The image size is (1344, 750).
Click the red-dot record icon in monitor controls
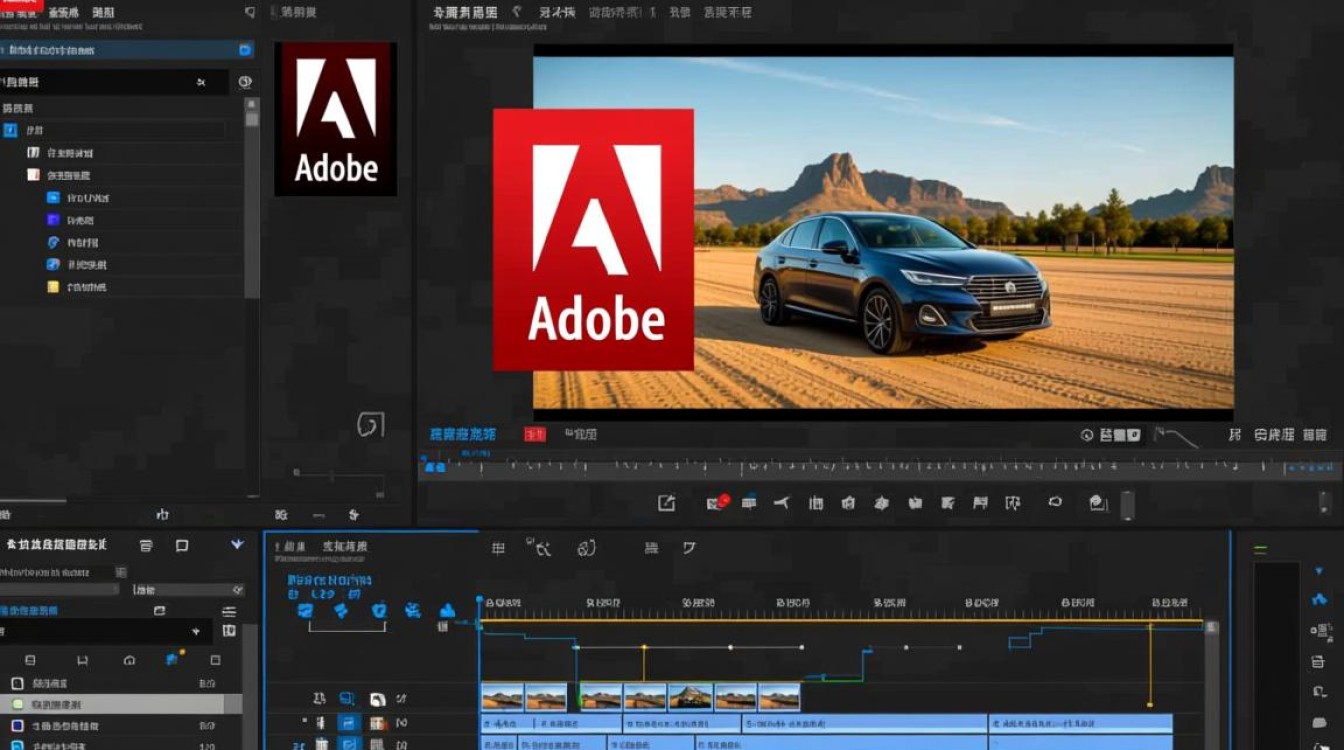coord(718,503)
